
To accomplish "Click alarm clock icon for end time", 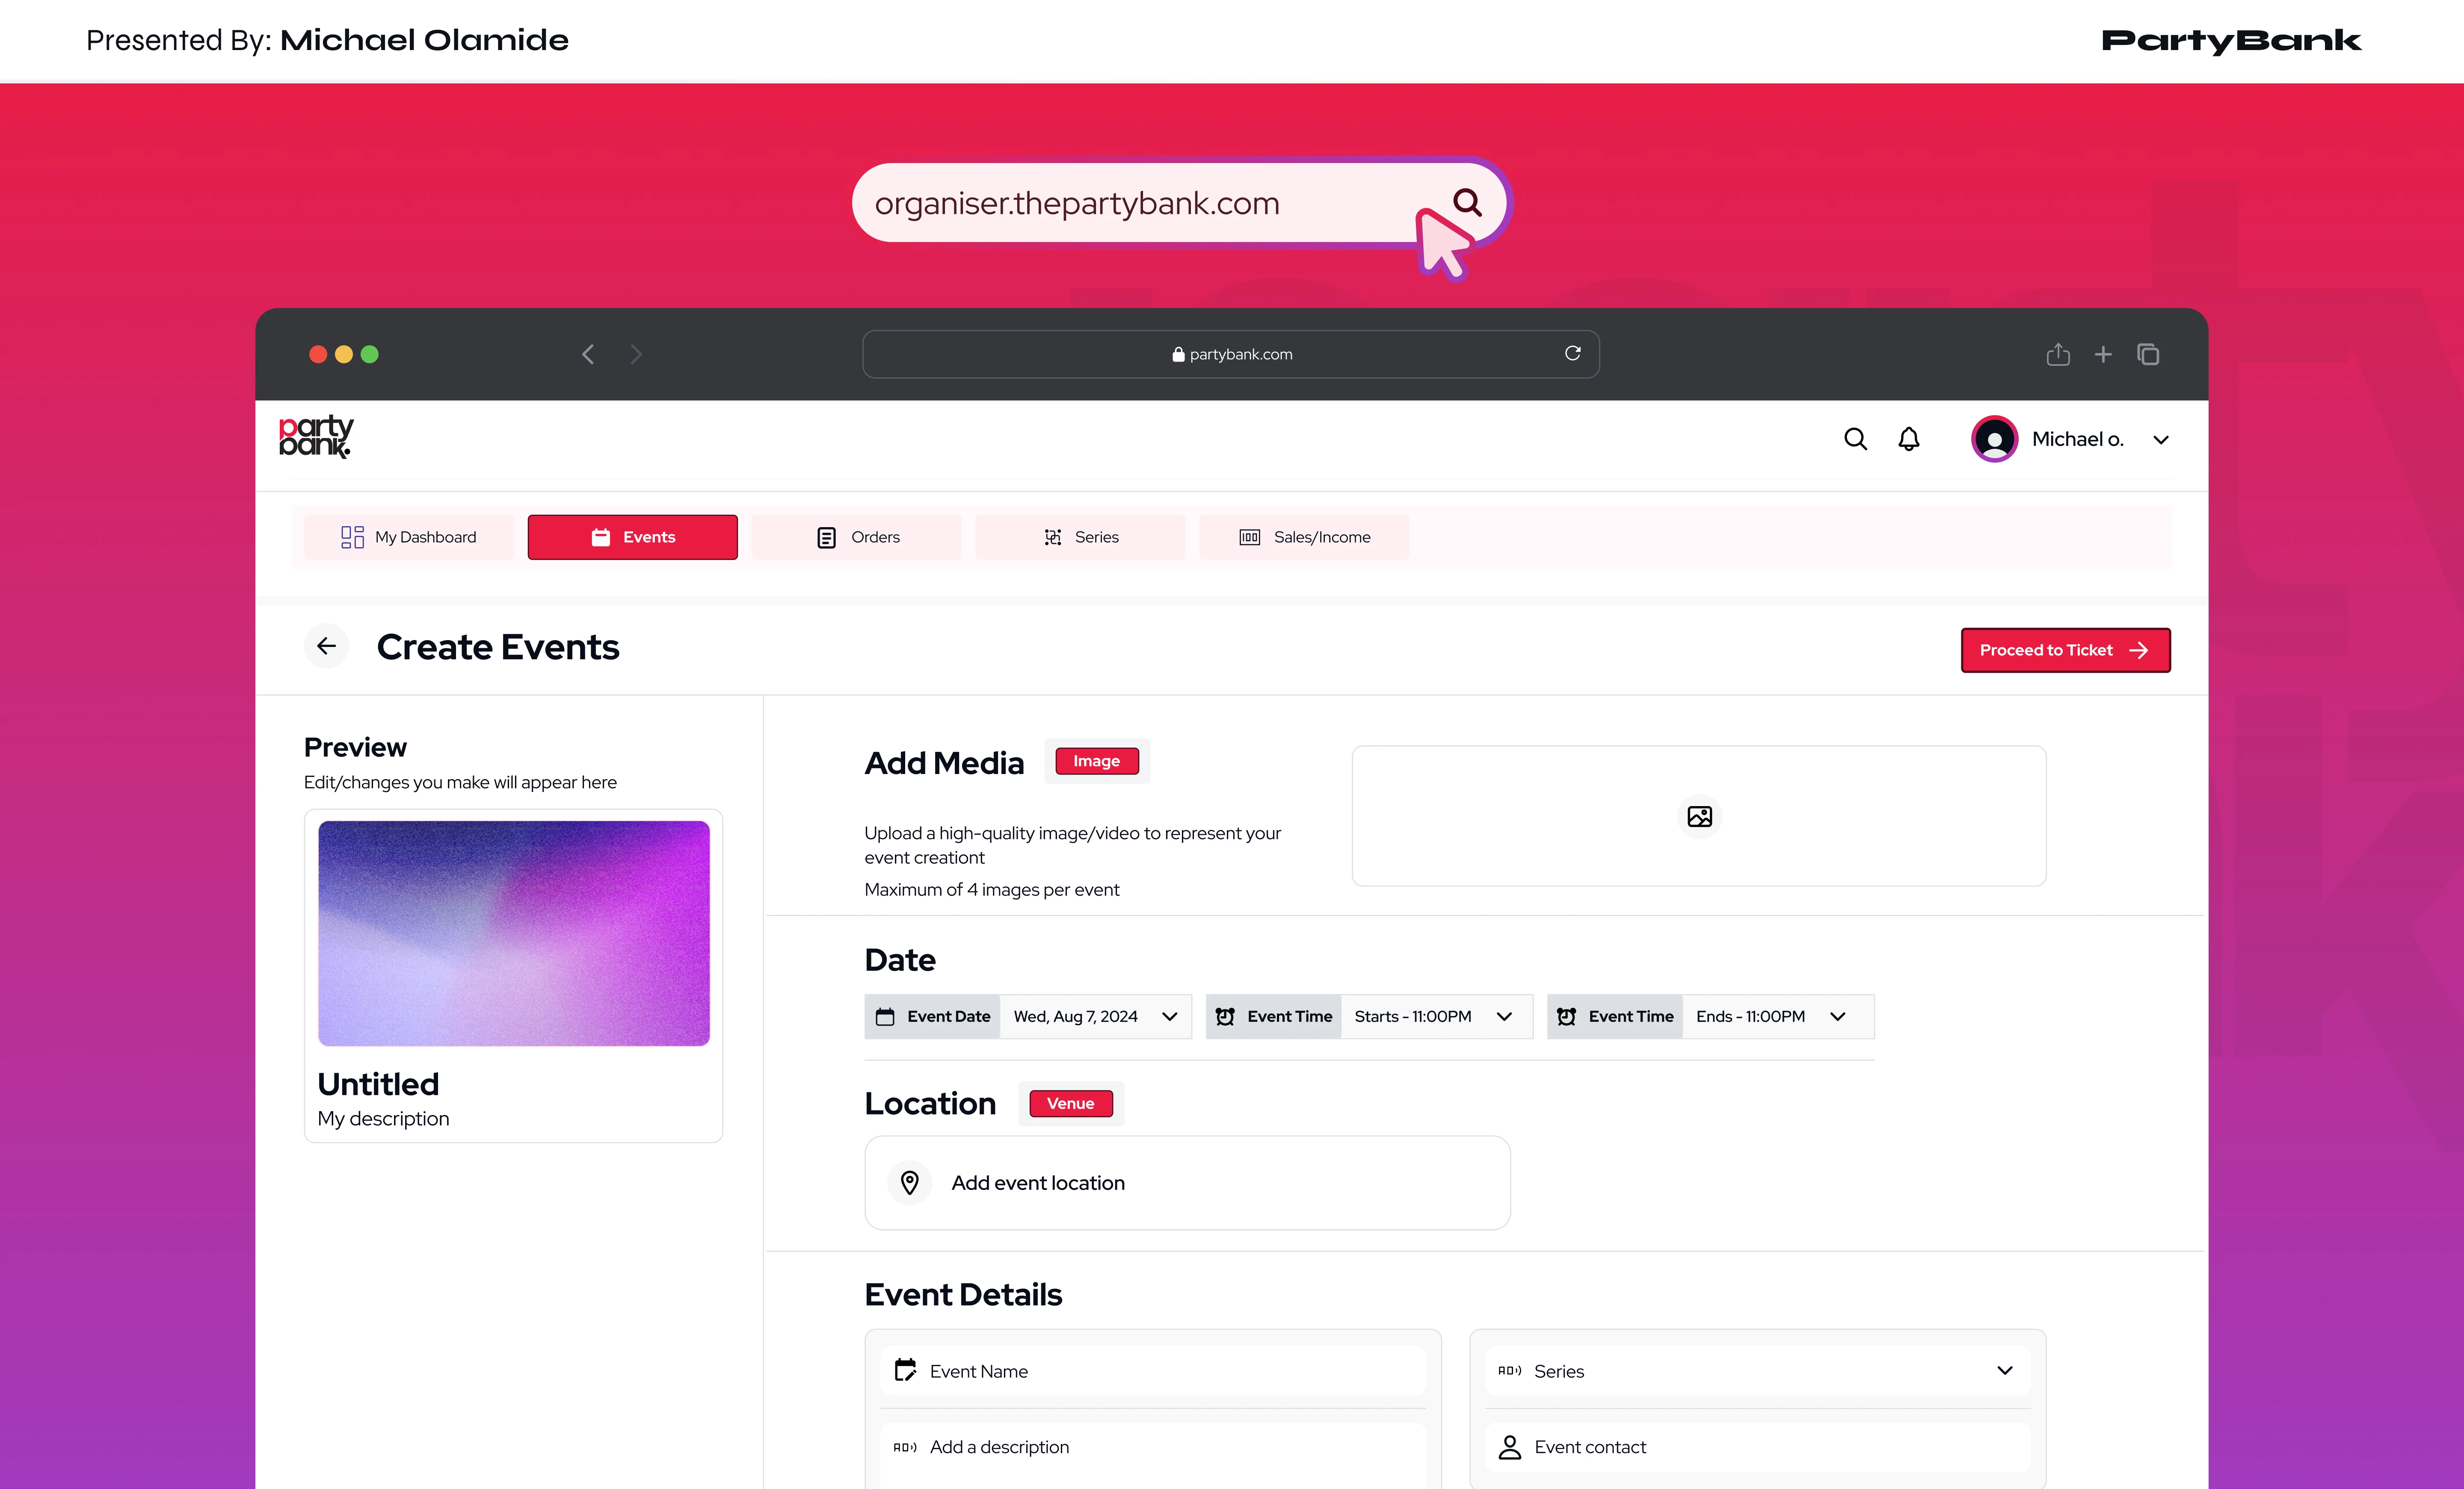I will (1566, 1016).
